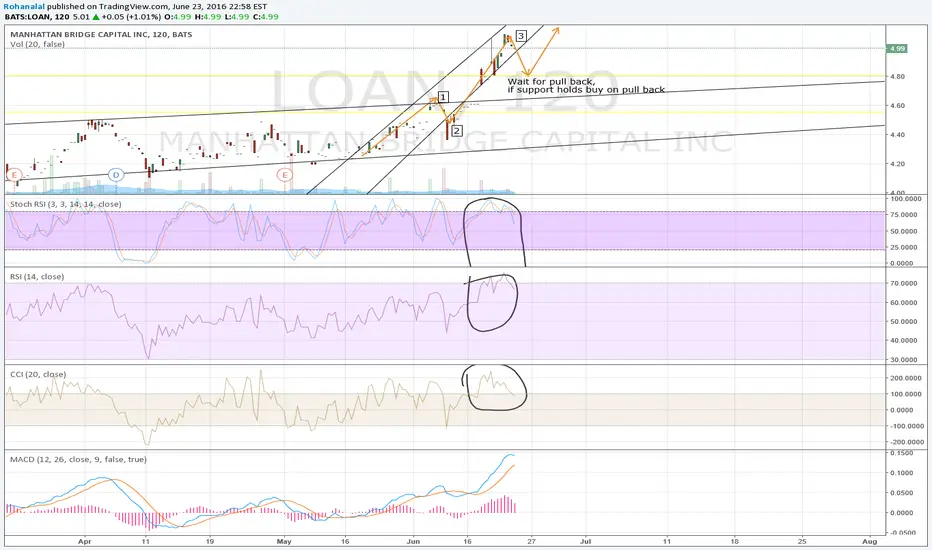The image size is (932, 550).
Task: Click the 4.60 price axis label
Action: coord(897,106)
